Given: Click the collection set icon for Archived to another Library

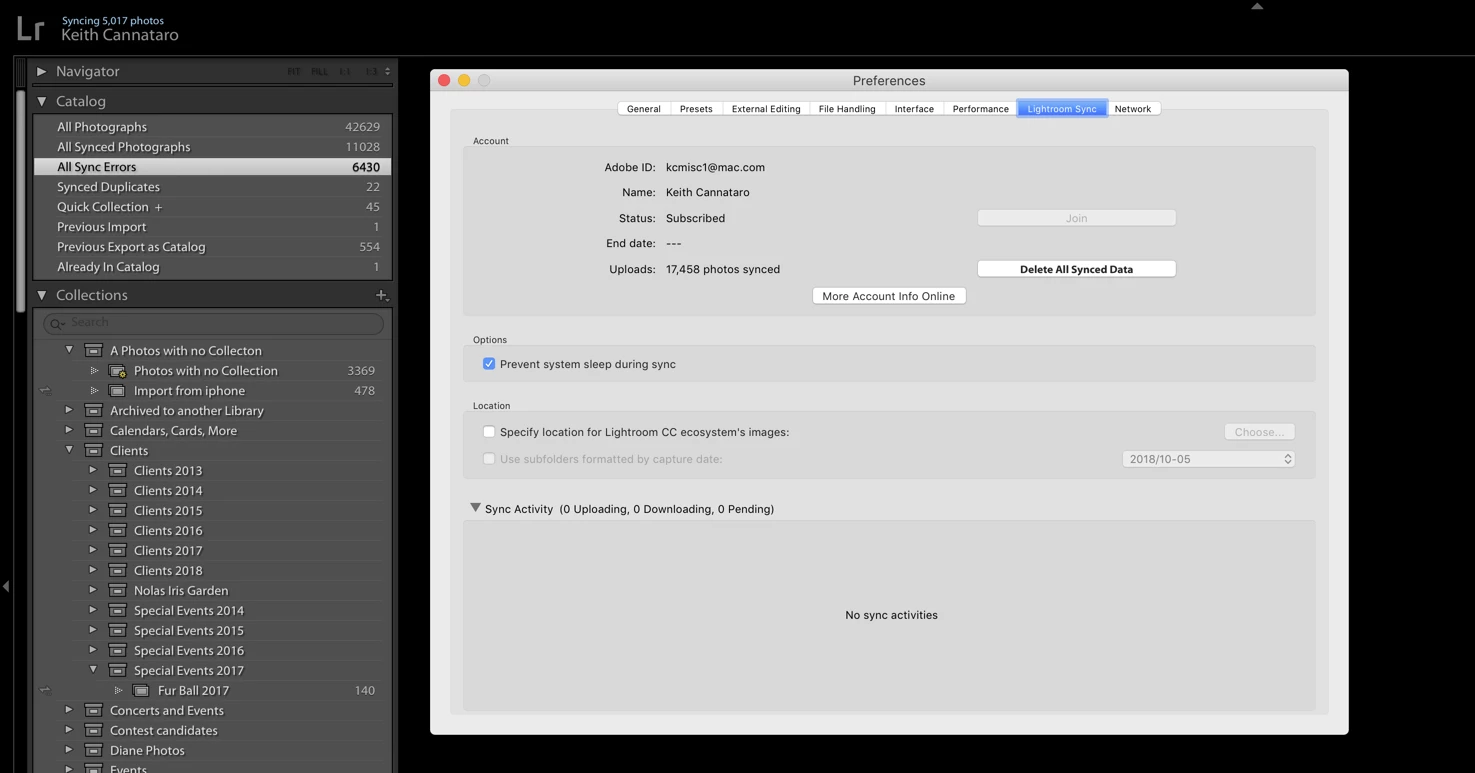Looking at the screenshot, I should (x=93, y=411).
